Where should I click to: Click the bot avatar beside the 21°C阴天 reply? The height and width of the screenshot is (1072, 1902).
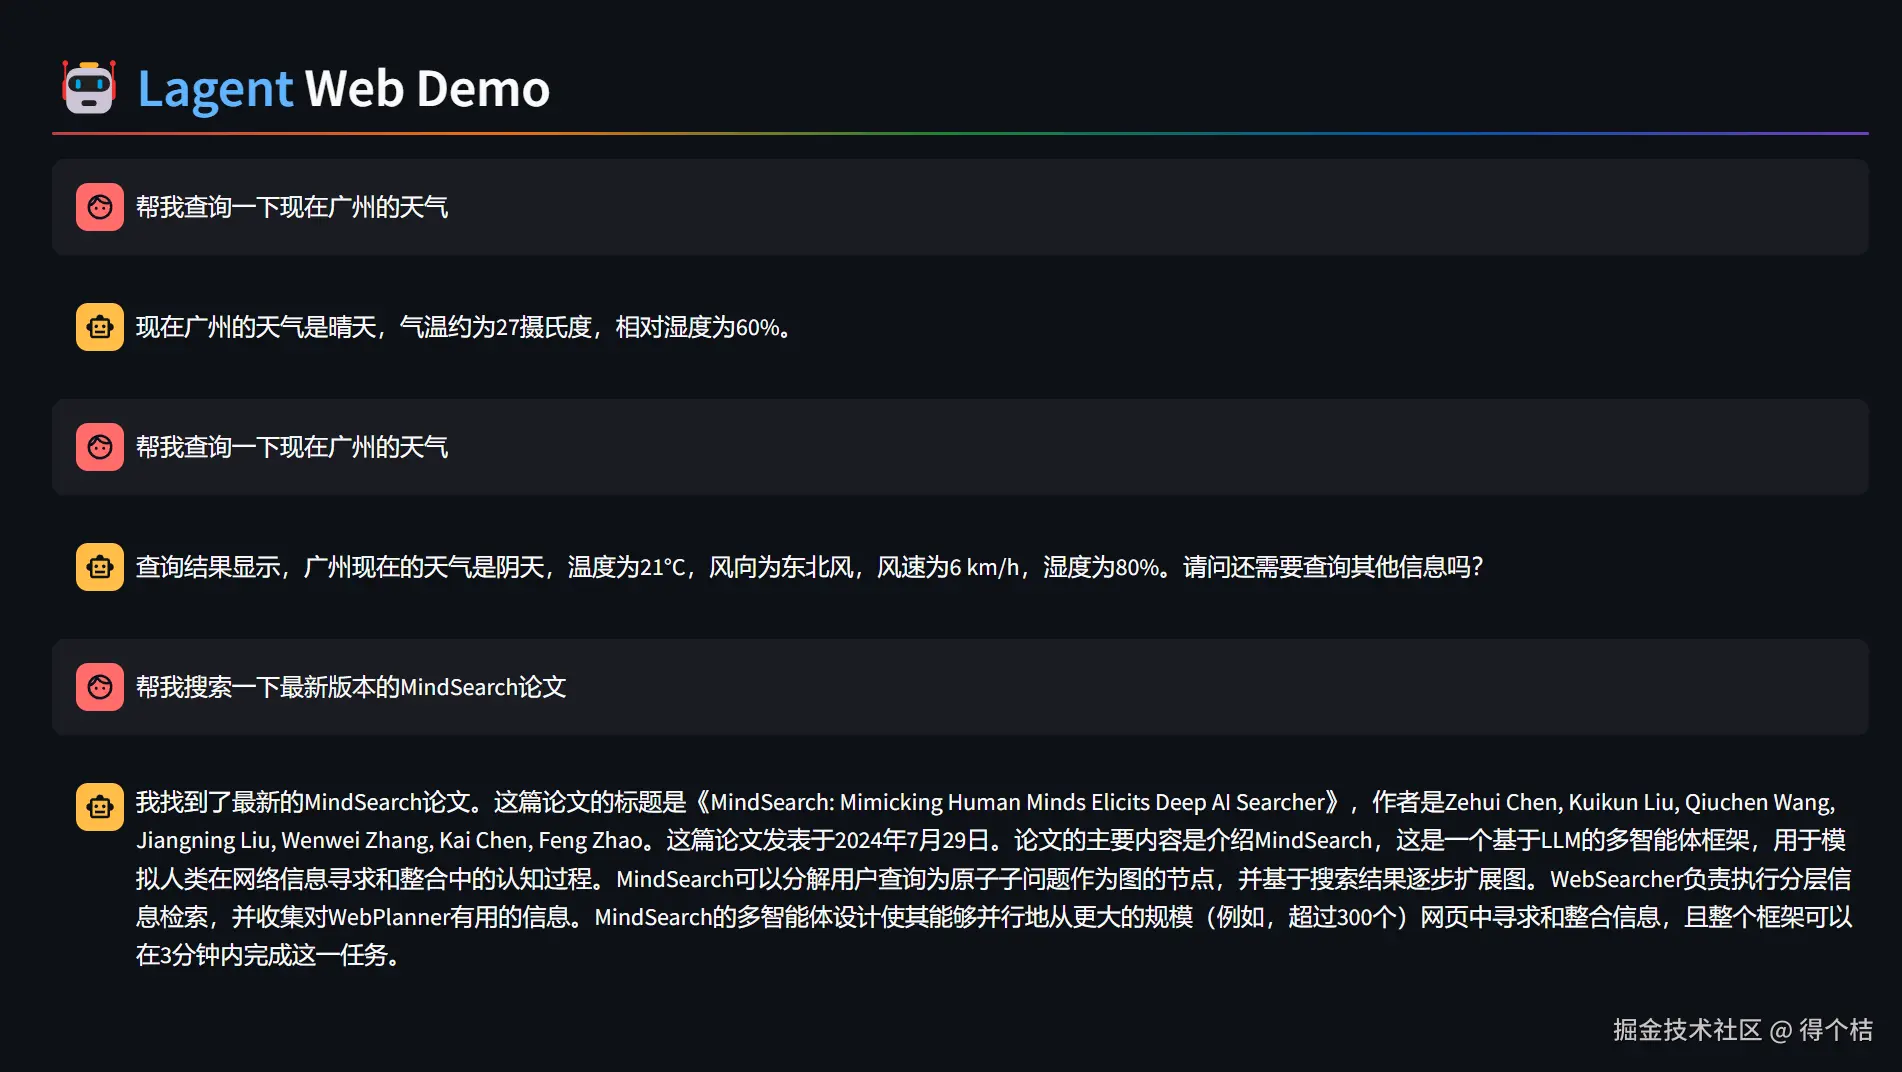[100, 567]
